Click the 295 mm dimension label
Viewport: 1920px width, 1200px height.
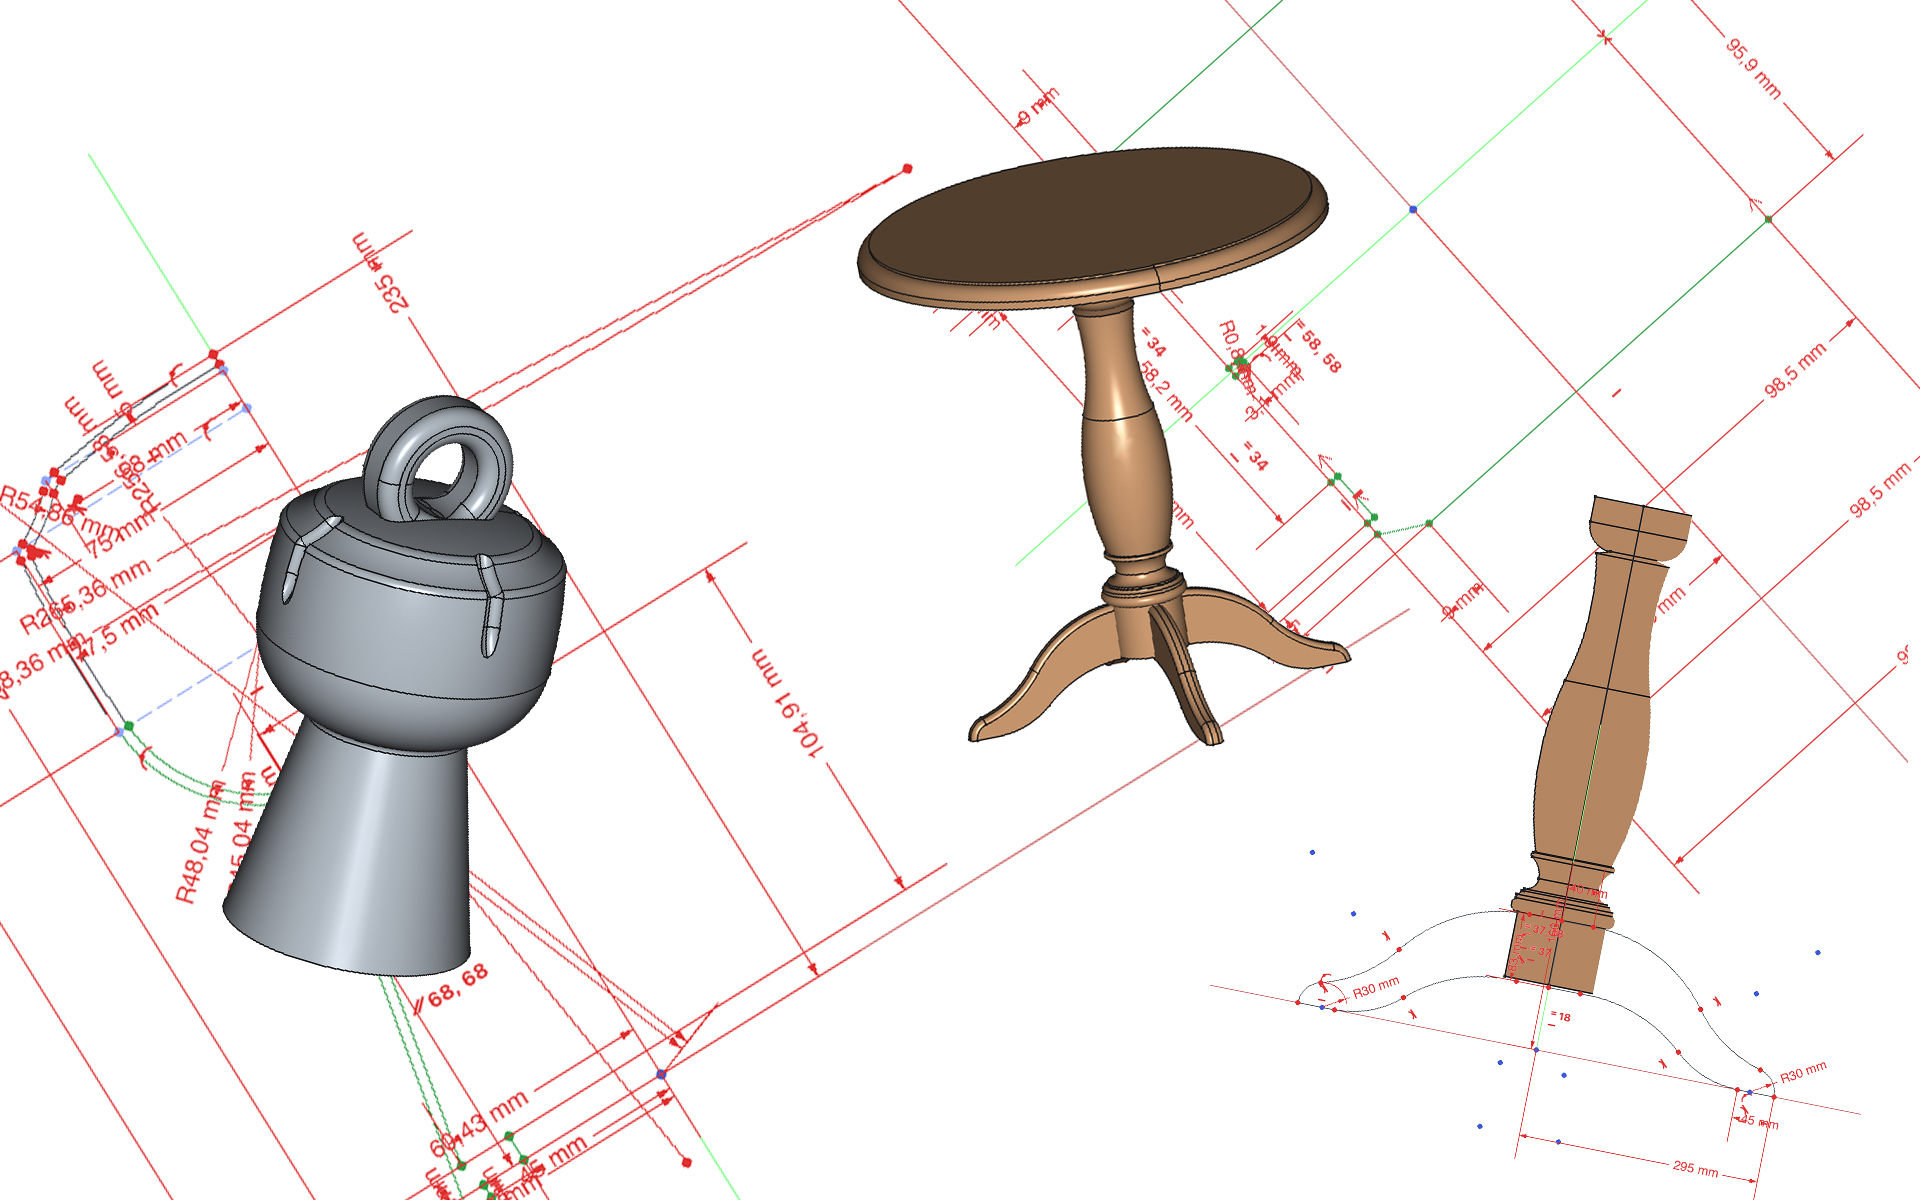1695,1168
